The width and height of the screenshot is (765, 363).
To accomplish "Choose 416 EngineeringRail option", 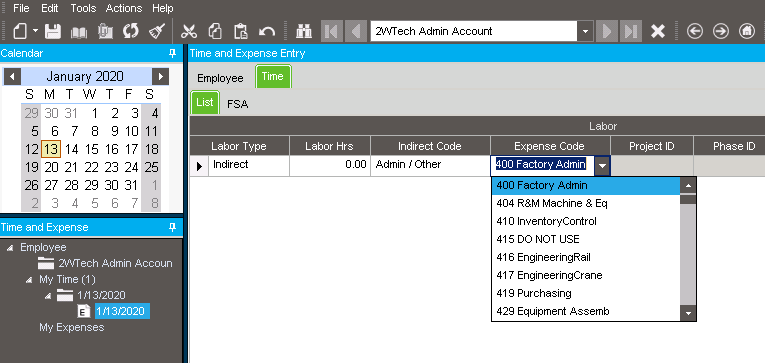I will click(x=585, y=257).
